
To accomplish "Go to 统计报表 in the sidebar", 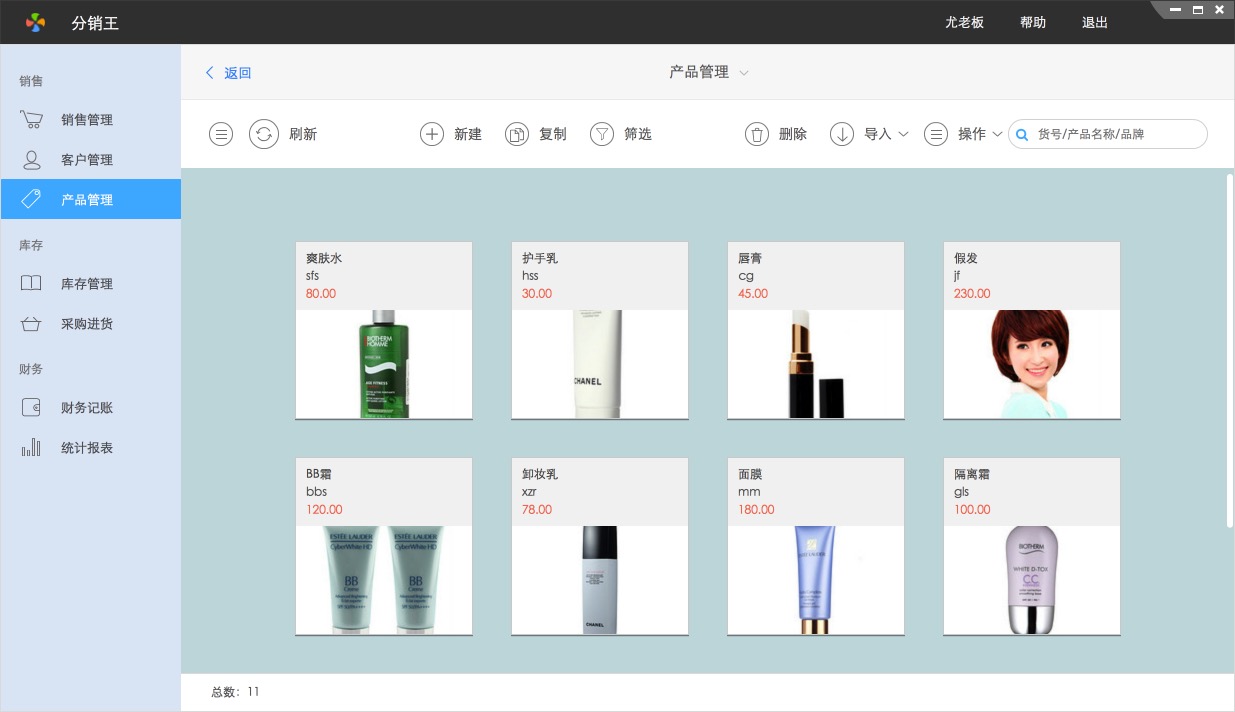I will point(86,448).
